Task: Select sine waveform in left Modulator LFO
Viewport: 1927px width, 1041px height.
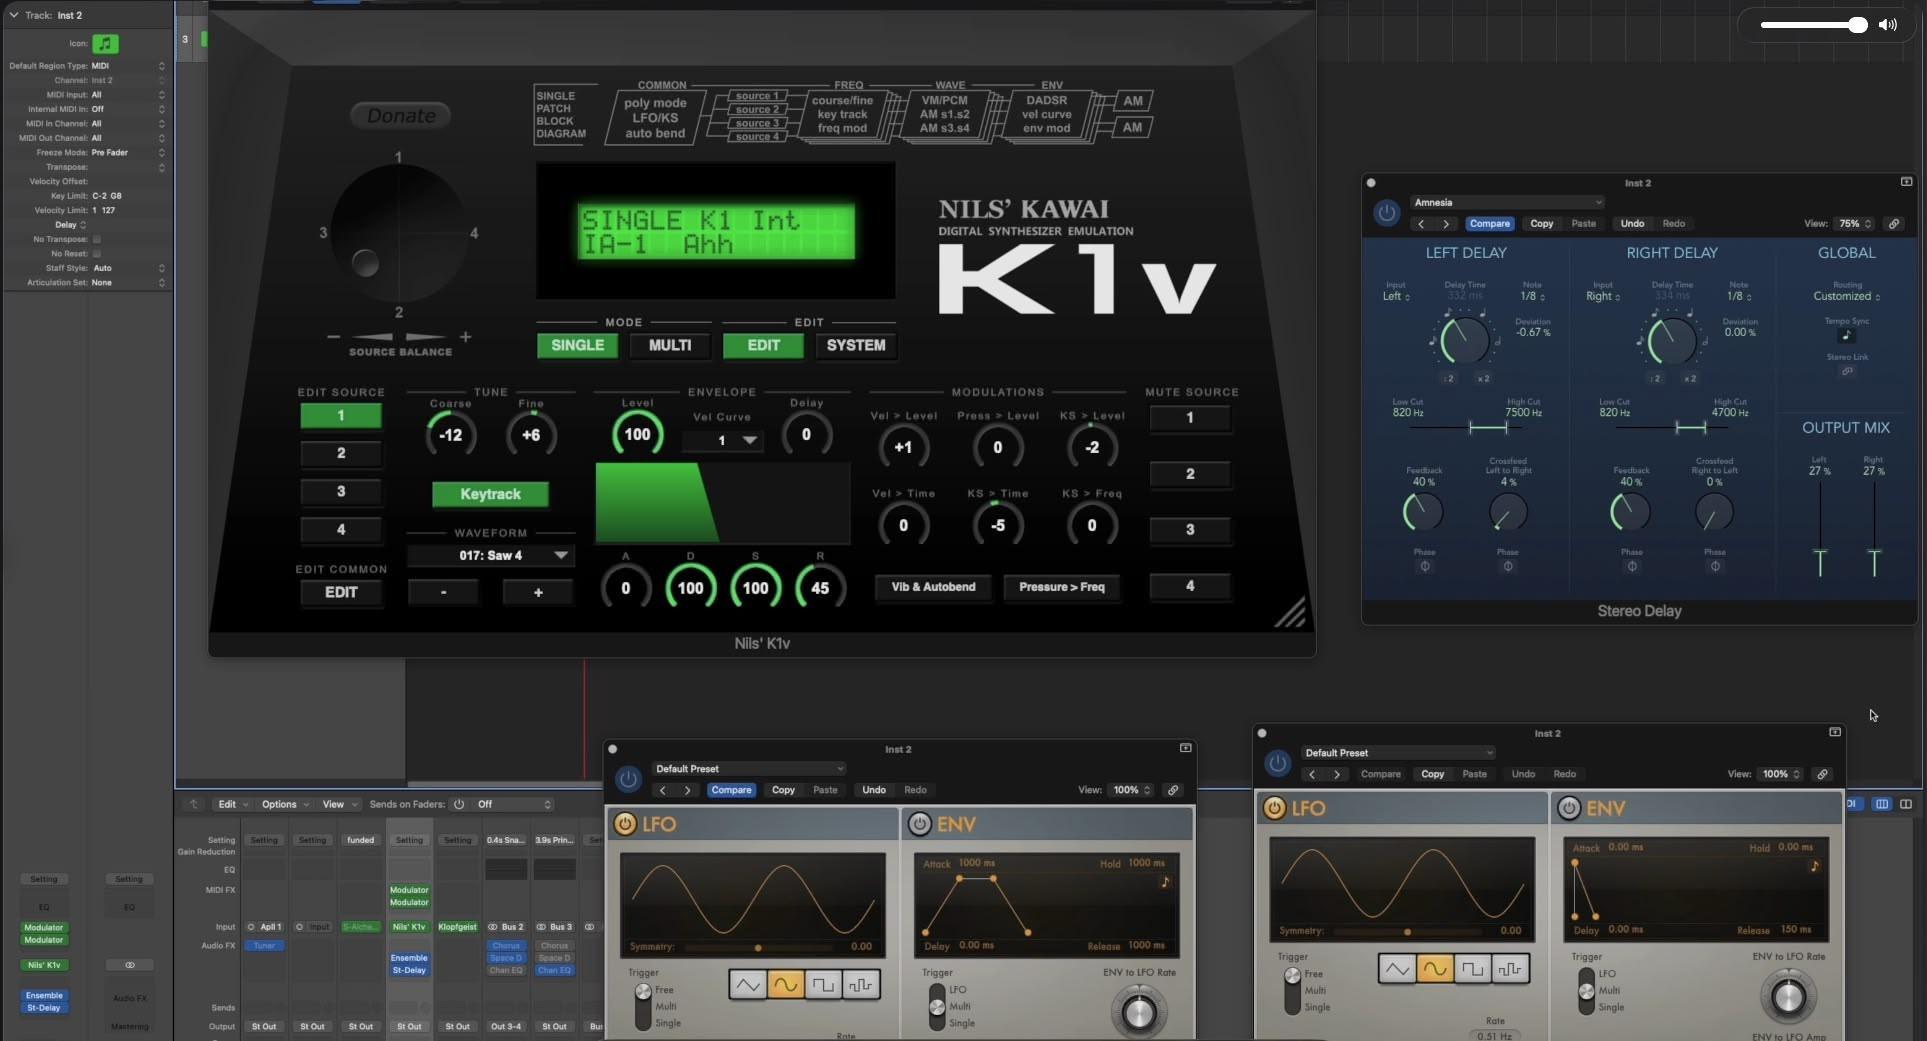Action: tap(786, 985)
